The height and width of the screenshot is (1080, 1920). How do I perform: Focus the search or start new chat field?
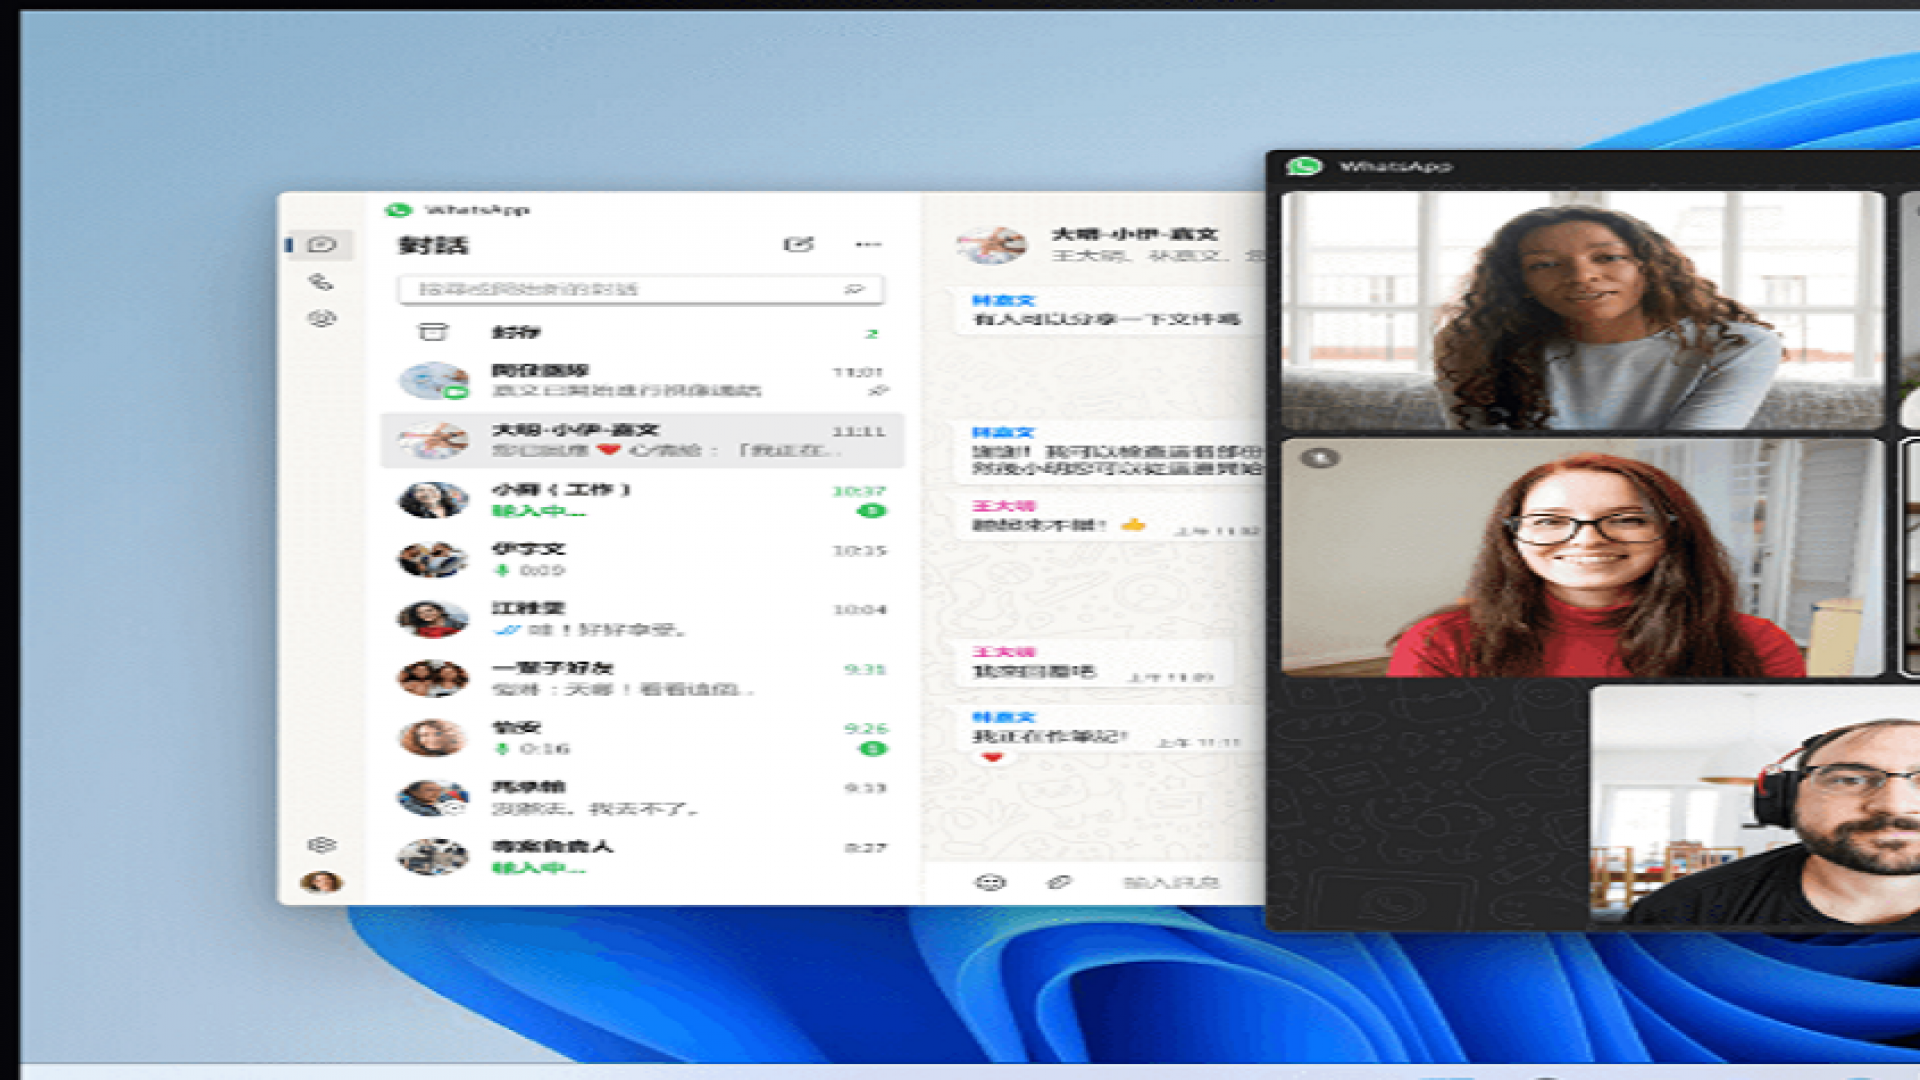[x=640, y=289]
